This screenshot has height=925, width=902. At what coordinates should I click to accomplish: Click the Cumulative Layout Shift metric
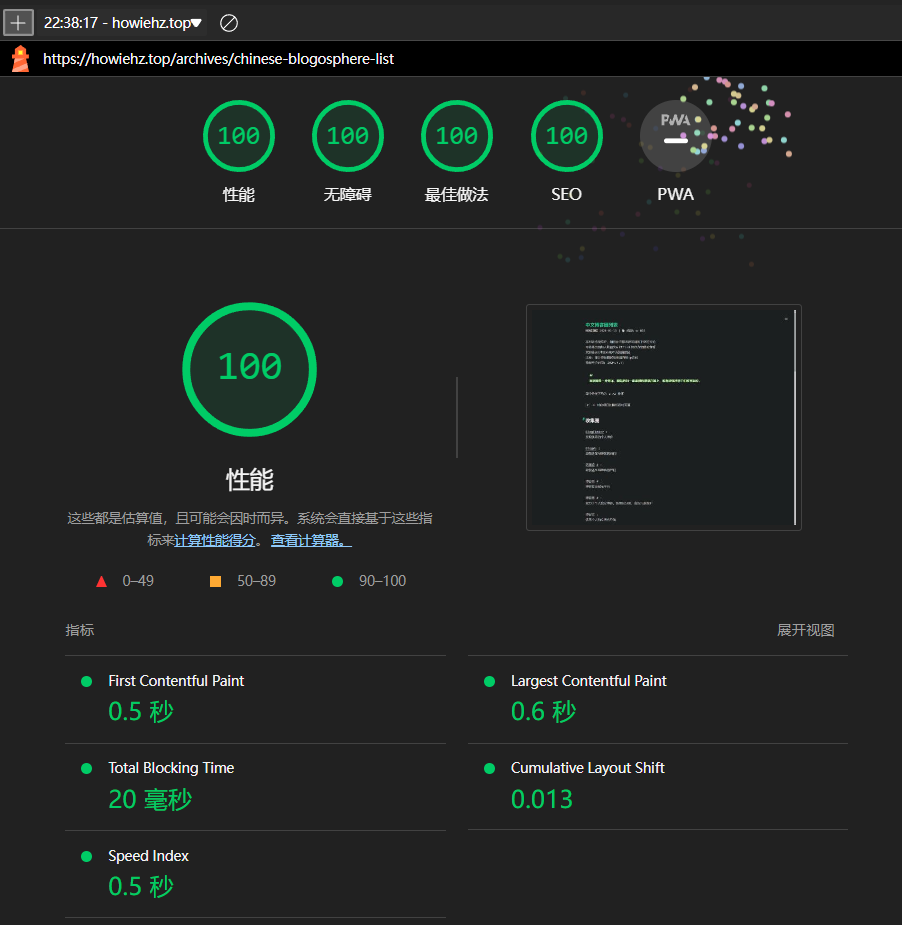[587, 768]
